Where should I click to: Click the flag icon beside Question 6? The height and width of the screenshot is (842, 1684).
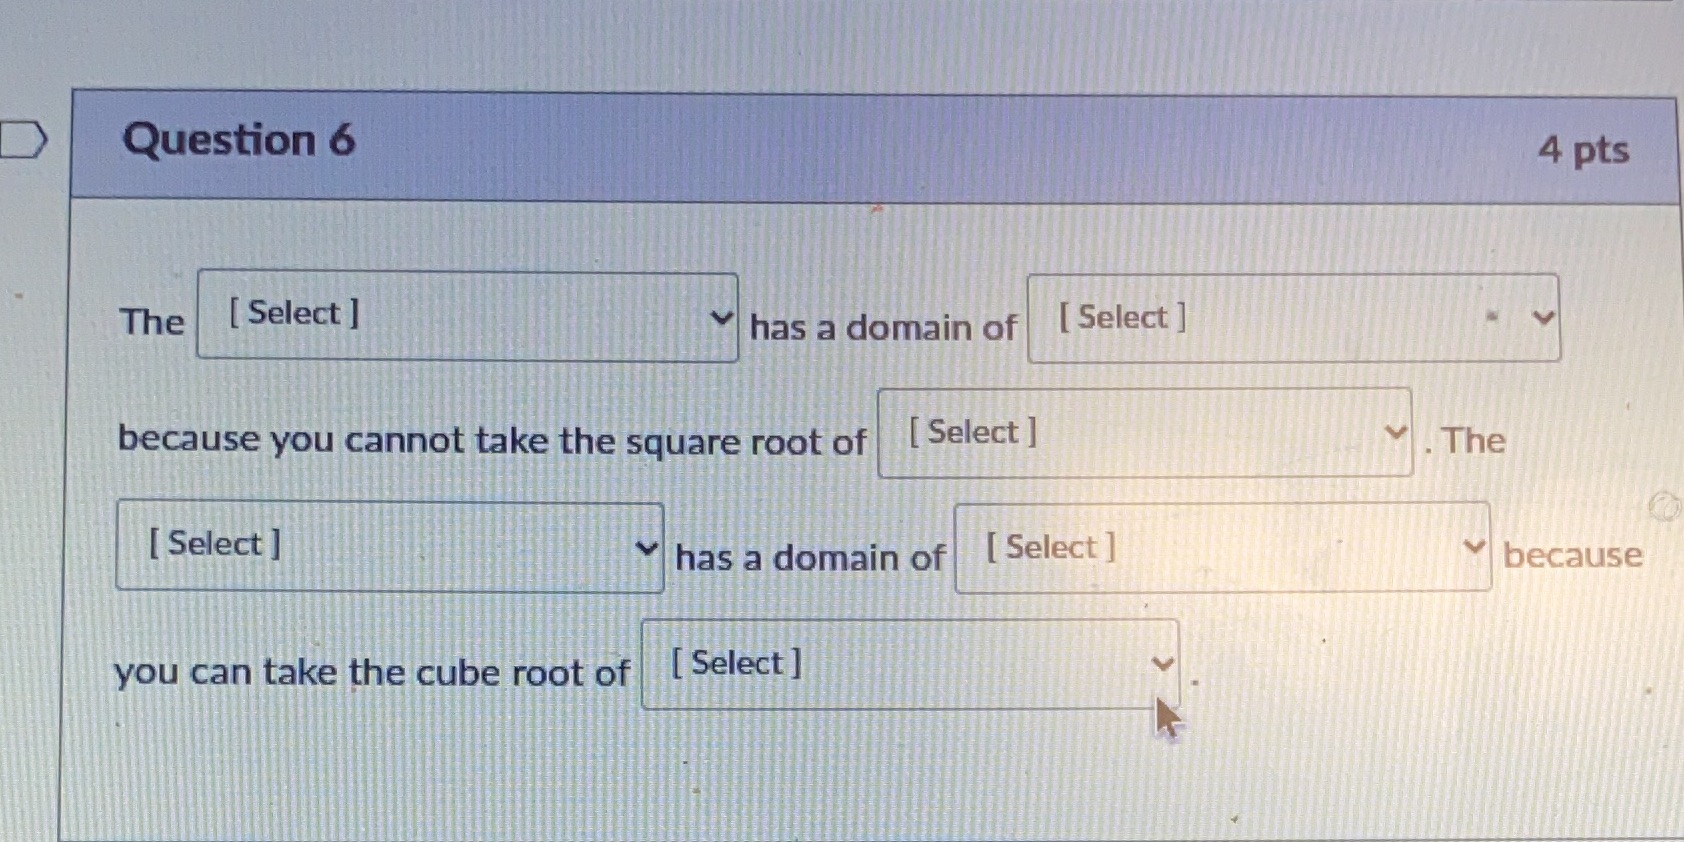tap(23, 139)
